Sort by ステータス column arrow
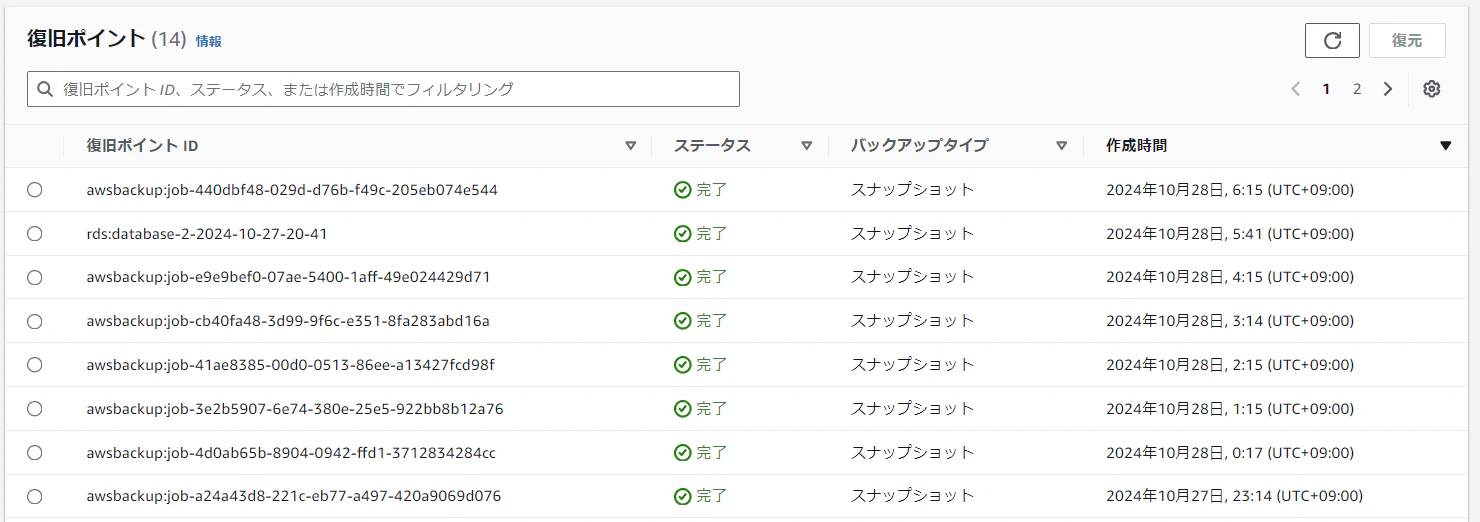The height and width of the screenshot is (522, 1480). (807, 146)
